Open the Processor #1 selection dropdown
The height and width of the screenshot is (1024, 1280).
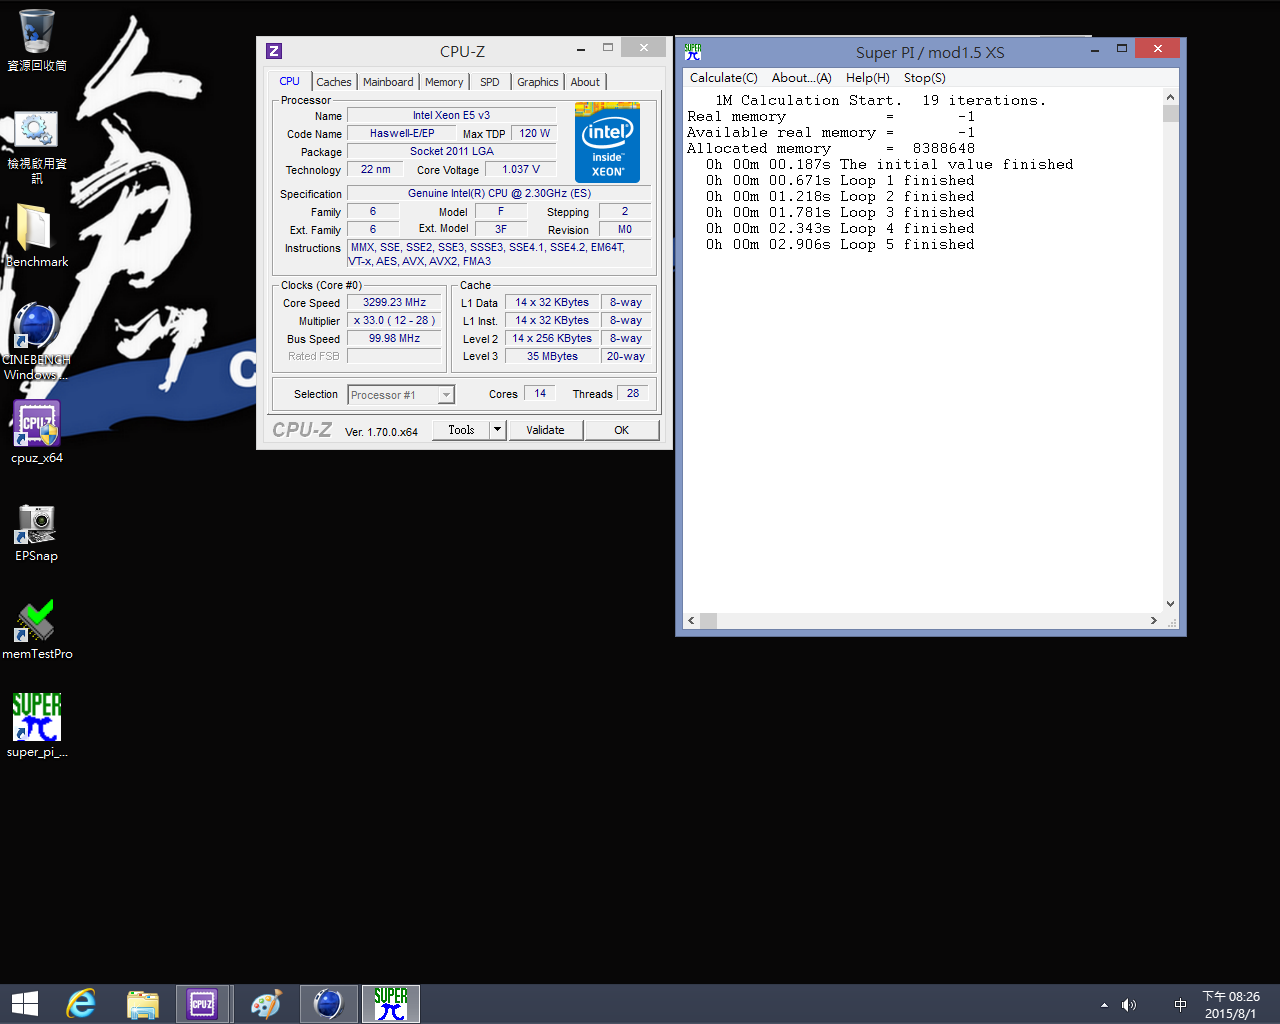(401, 395)
